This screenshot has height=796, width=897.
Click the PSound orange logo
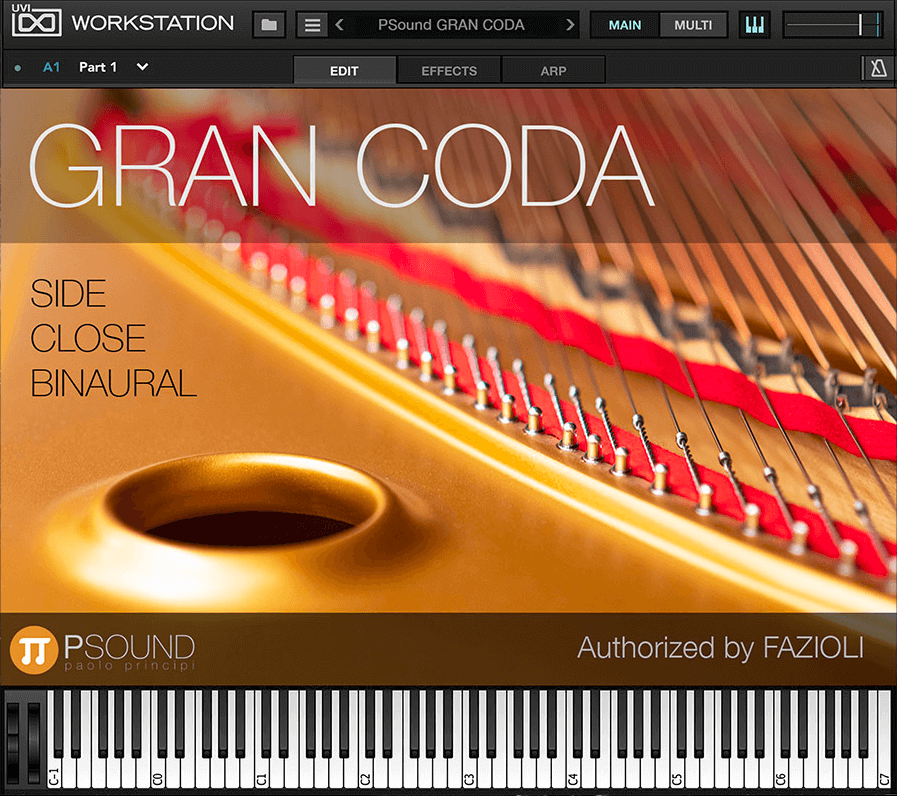(32, 650)
